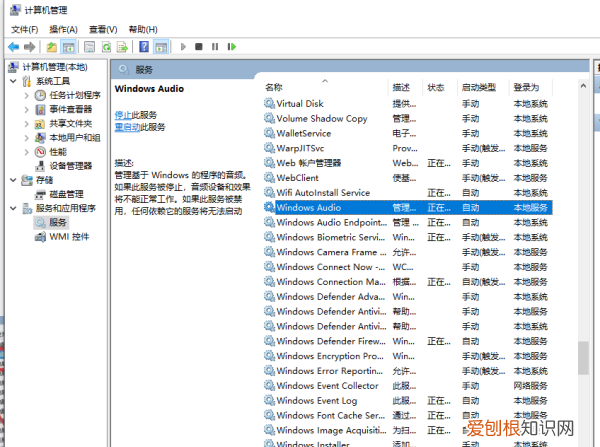Viewport: 600px width, 447px height.
Task: Click the Export list toolbar icon
Action: (x=122, y=47)
